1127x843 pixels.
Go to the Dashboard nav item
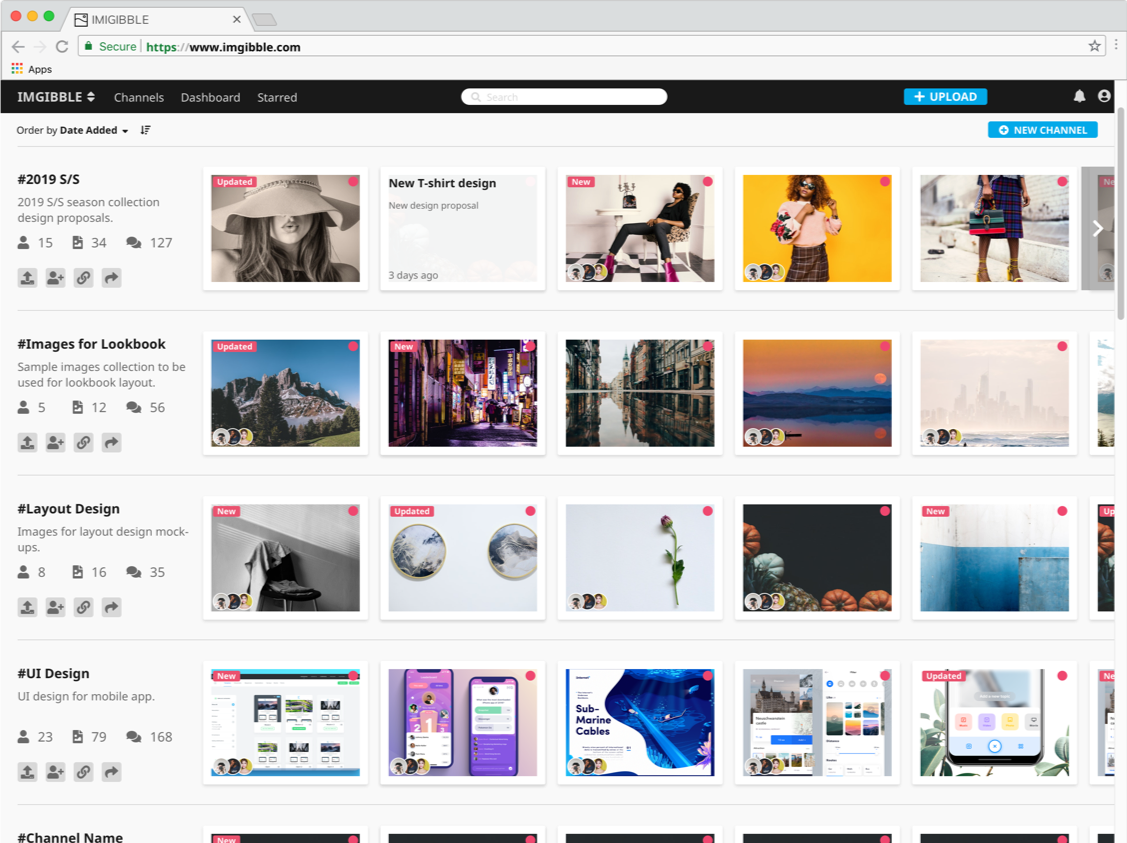click(x=211, y=97)
